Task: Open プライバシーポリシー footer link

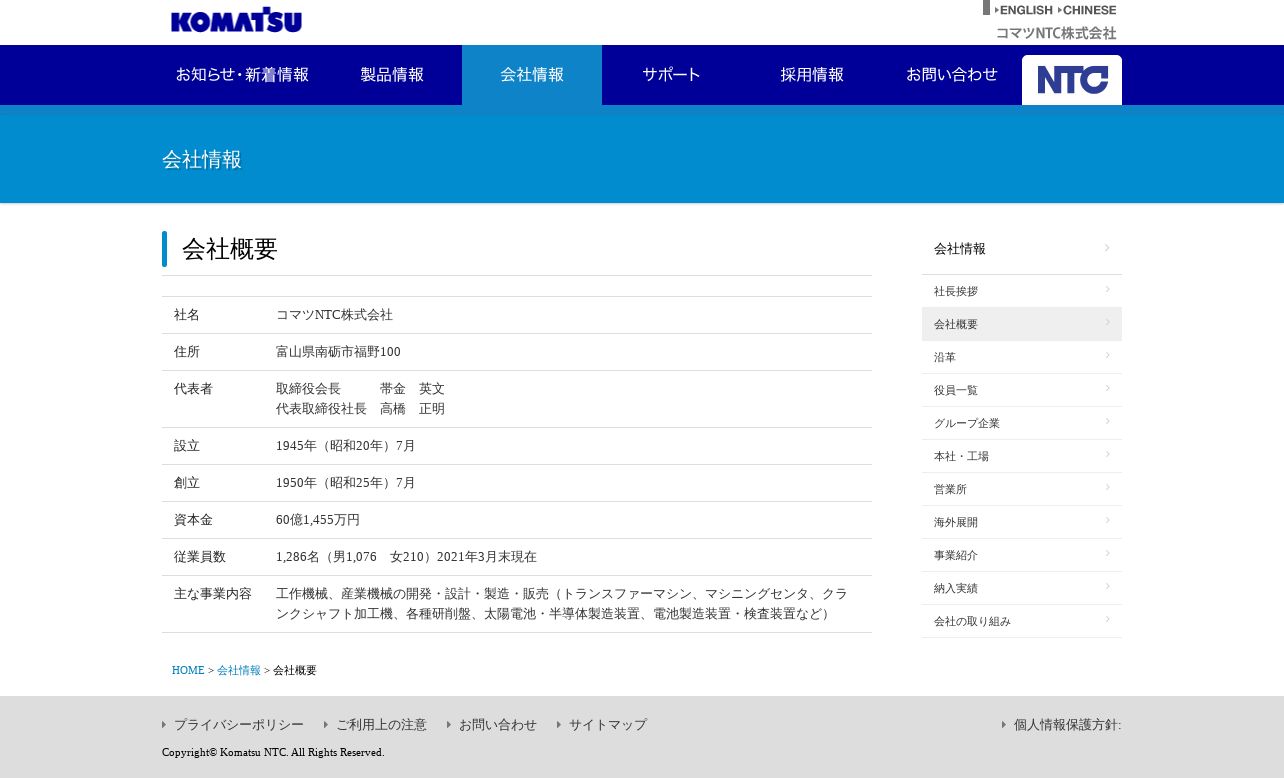Action: 239,725
